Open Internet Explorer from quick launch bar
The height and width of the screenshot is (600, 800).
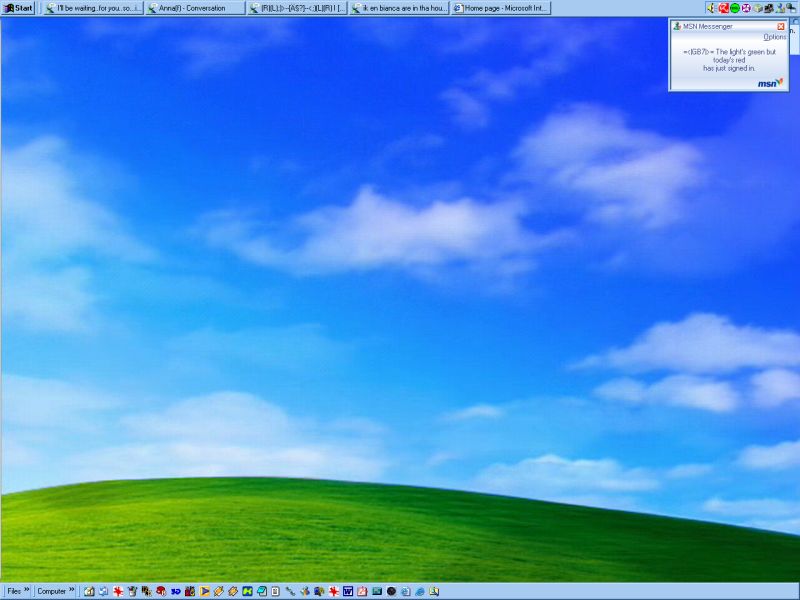tap(420, 591)
